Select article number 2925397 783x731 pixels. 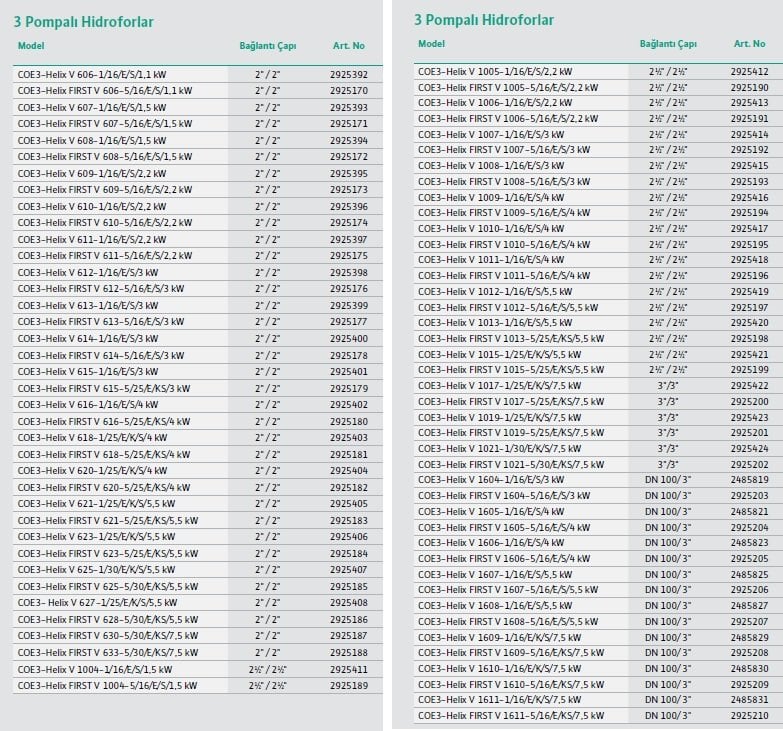click(x=349, y=239)
